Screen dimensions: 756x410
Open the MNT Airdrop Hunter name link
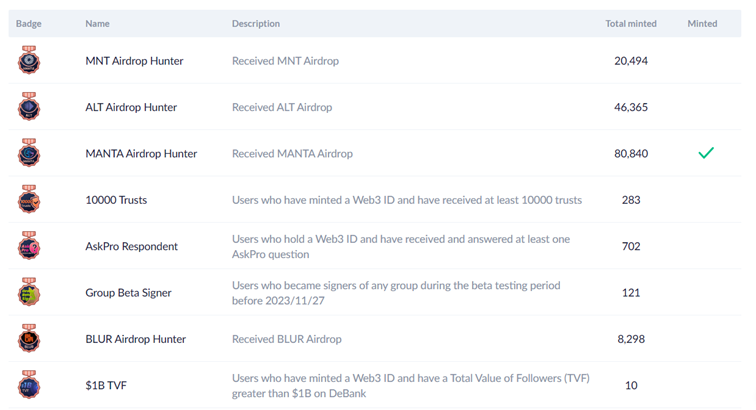[x=134, y=61]
